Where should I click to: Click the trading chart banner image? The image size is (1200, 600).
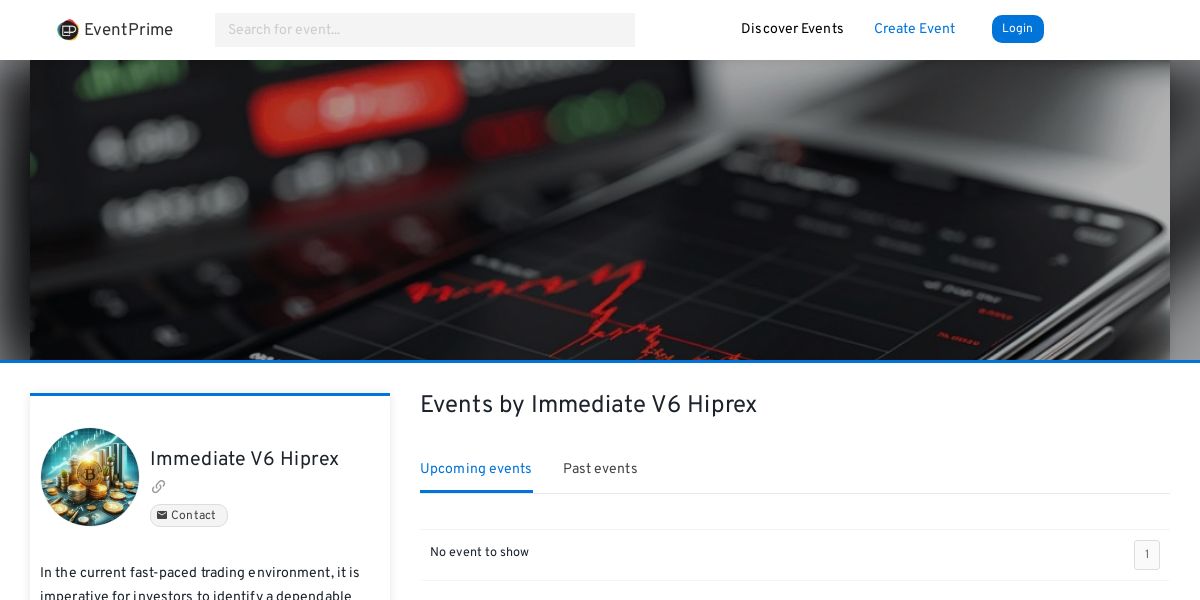tap(600, 210)
